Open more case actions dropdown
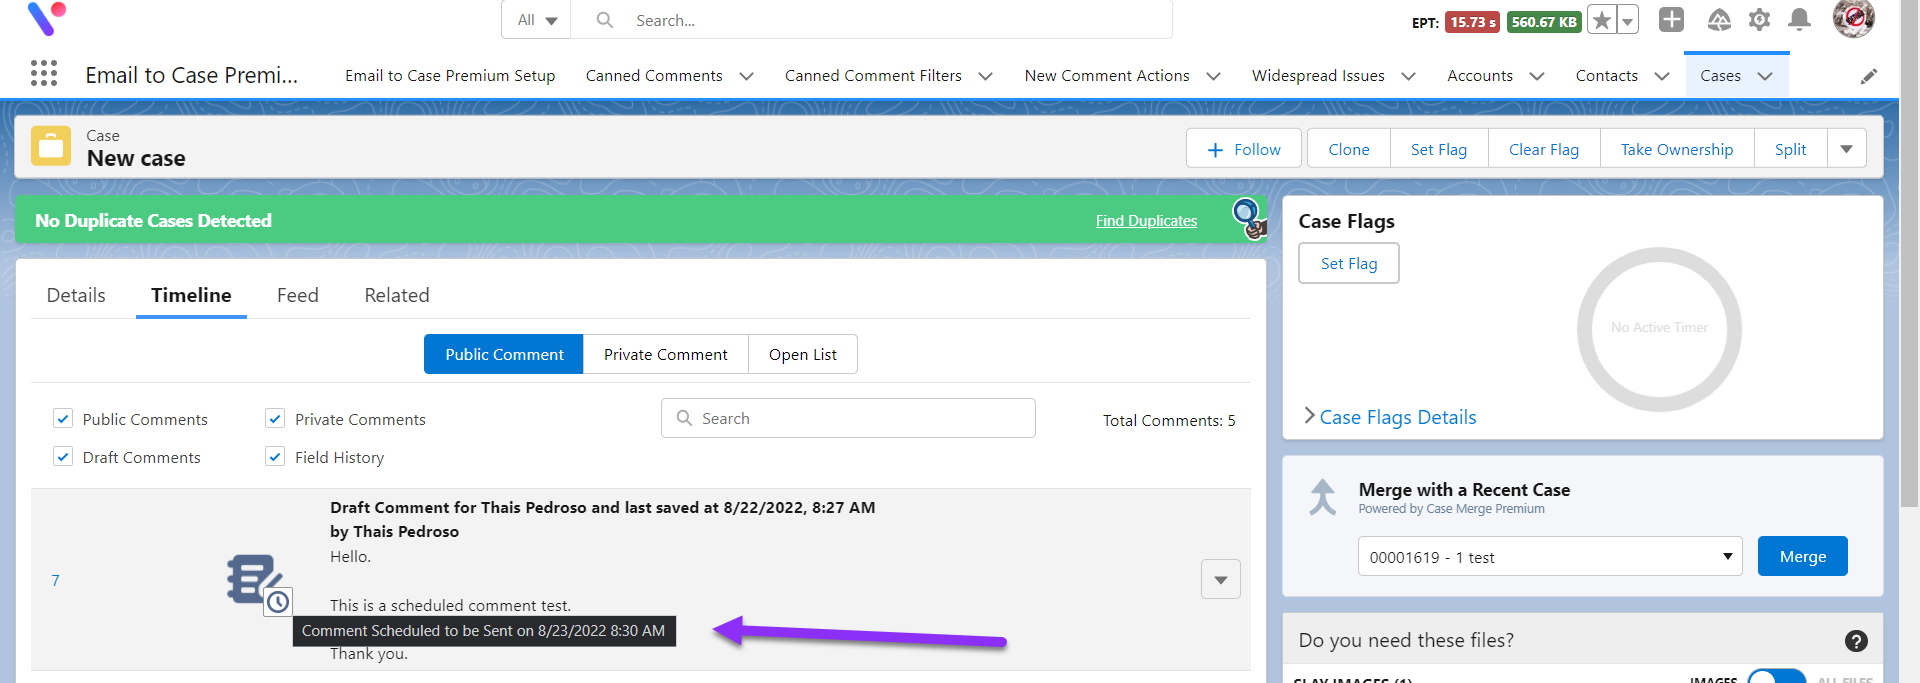This screenshot has height=683, width=1920. (1846, 149)
